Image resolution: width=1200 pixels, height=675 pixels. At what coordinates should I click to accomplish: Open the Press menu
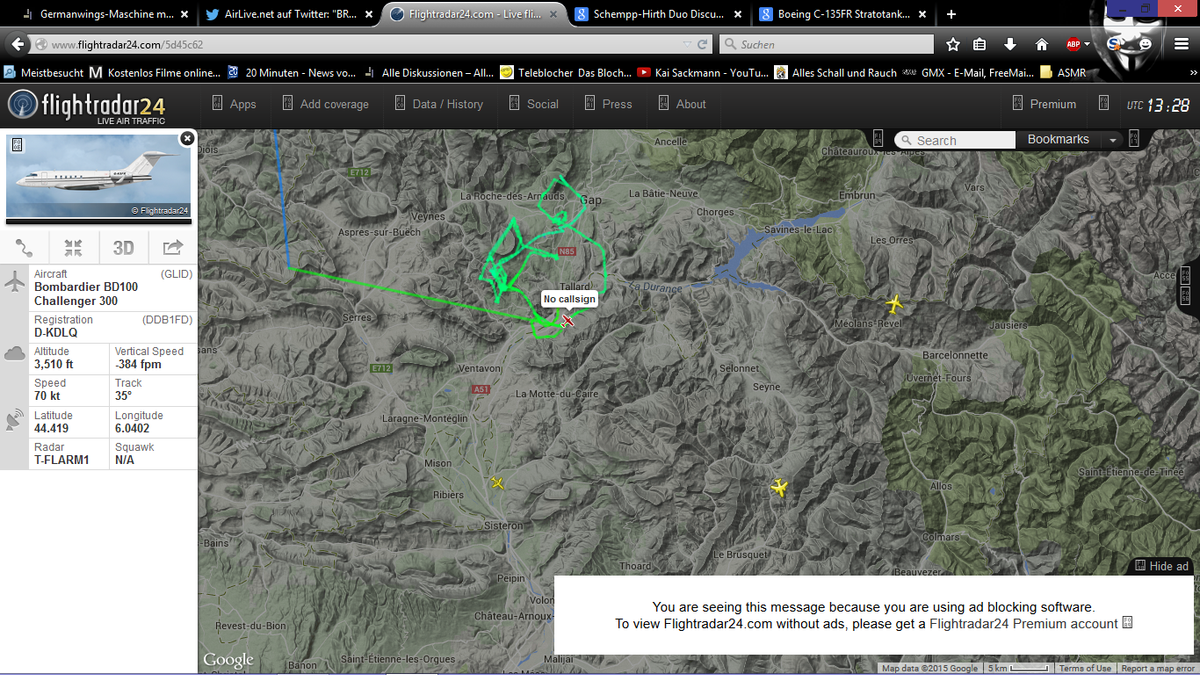click(608, 104)
